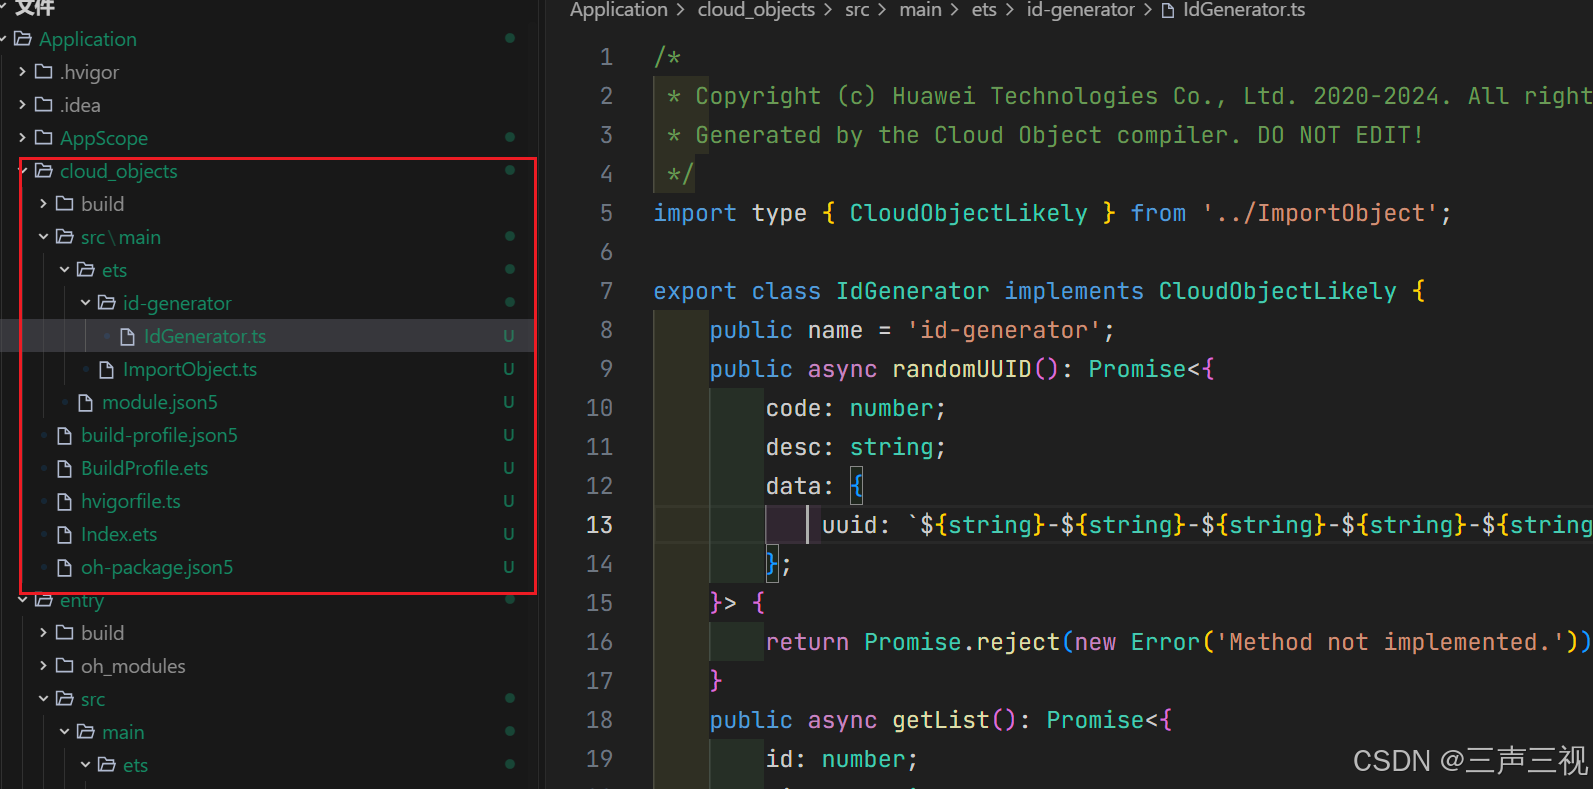The height and width of the screenshot is (789, 1593).
Task: Click the oh-package.json5 file icon
Action: [x=64, y=568]
